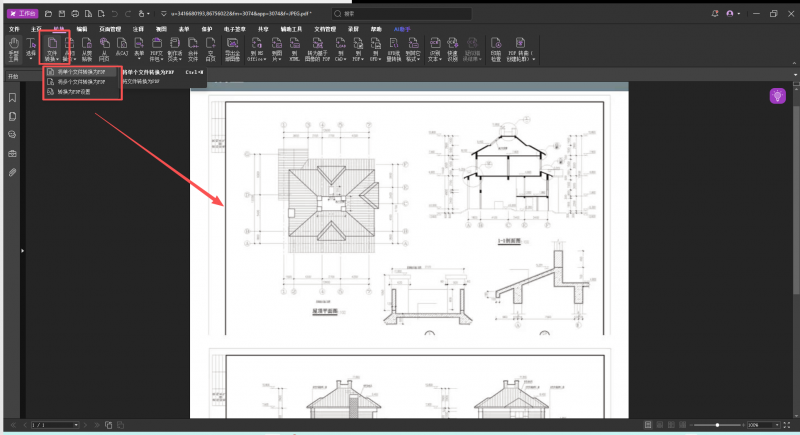This screenshot has width=800, height=435.
Task: Click the roof plan drawing on the page
Action: 327,209
